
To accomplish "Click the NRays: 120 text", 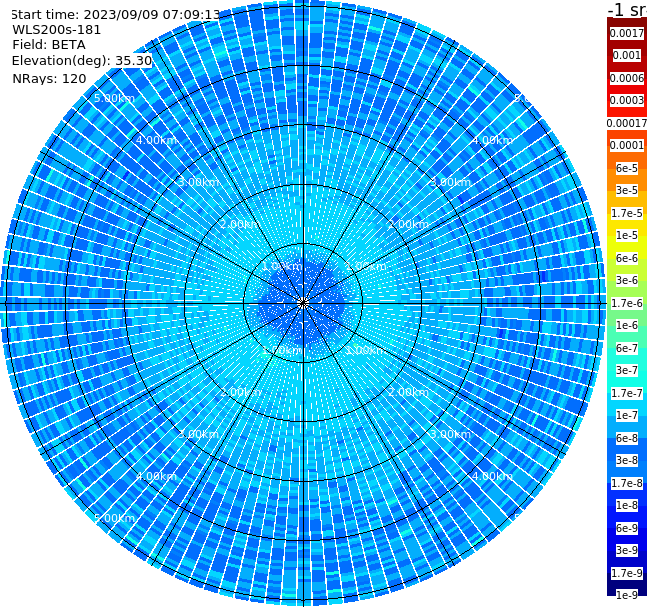I will pos(49,78).
